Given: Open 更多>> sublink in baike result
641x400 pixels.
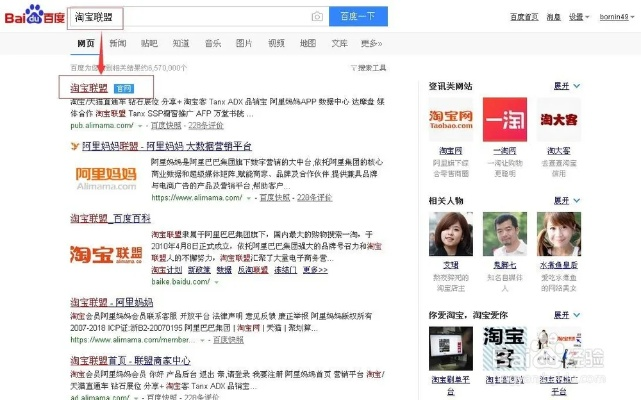Looking at the screenshot, I should (x=315, y=270).
